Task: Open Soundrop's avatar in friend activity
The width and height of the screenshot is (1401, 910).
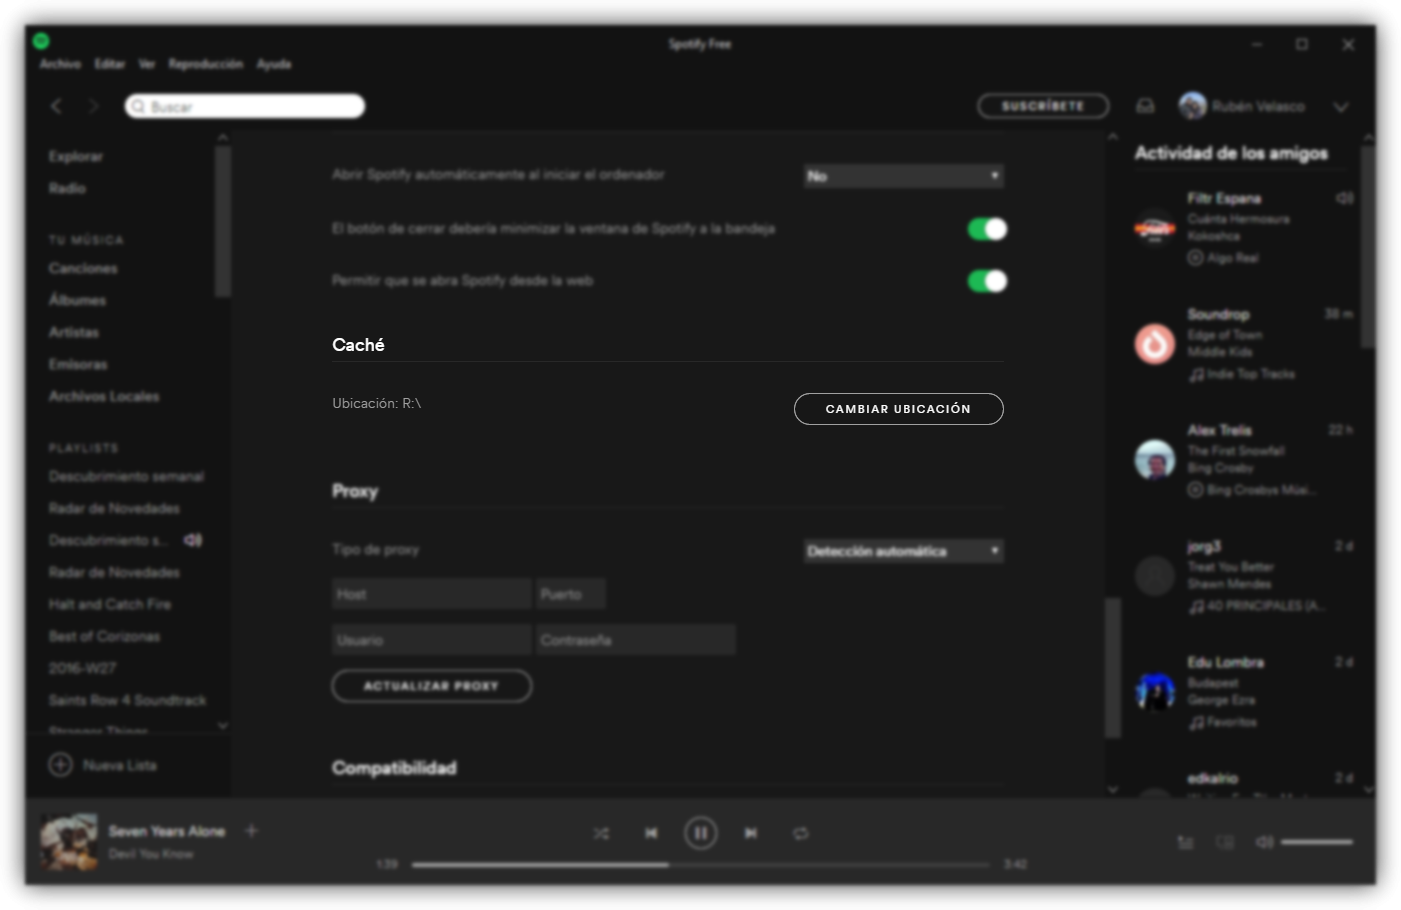Action: [1154, 344]
